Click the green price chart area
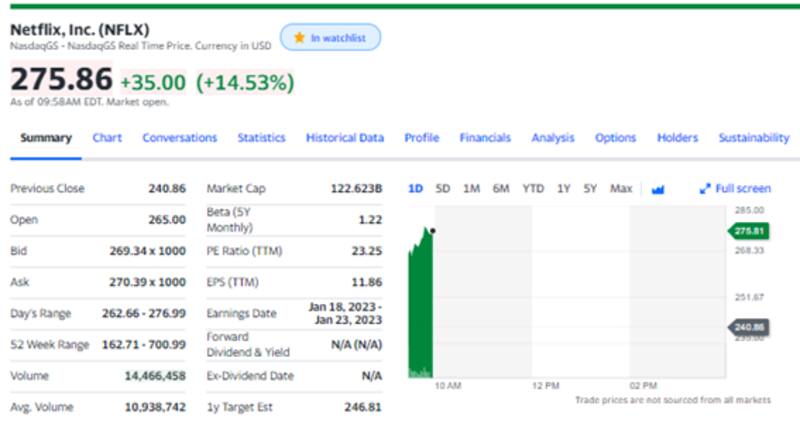Viewport: 800px width, 433px height. tap(420, 310)
